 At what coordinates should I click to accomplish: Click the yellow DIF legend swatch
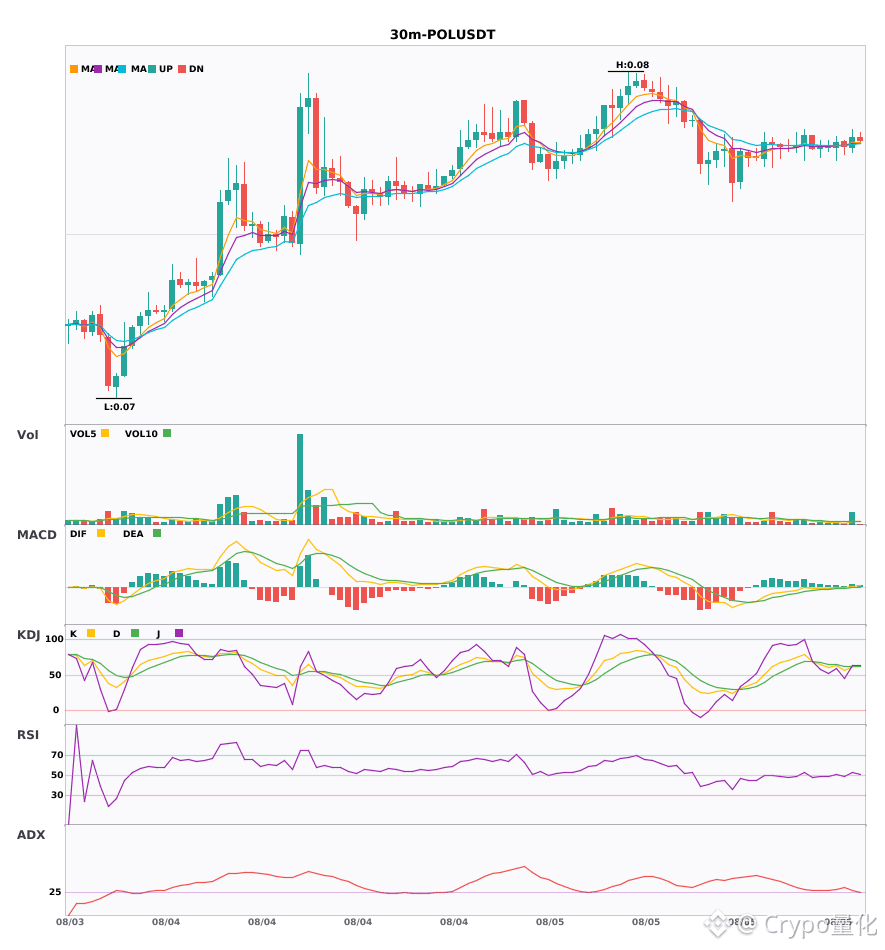101,533
